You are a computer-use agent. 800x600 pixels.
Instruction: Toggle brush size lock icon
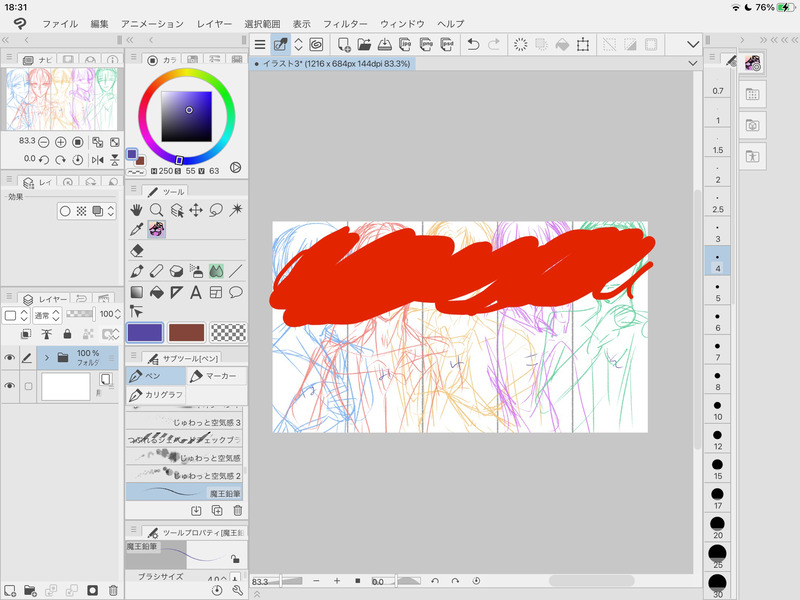click(x=235, y=559)
